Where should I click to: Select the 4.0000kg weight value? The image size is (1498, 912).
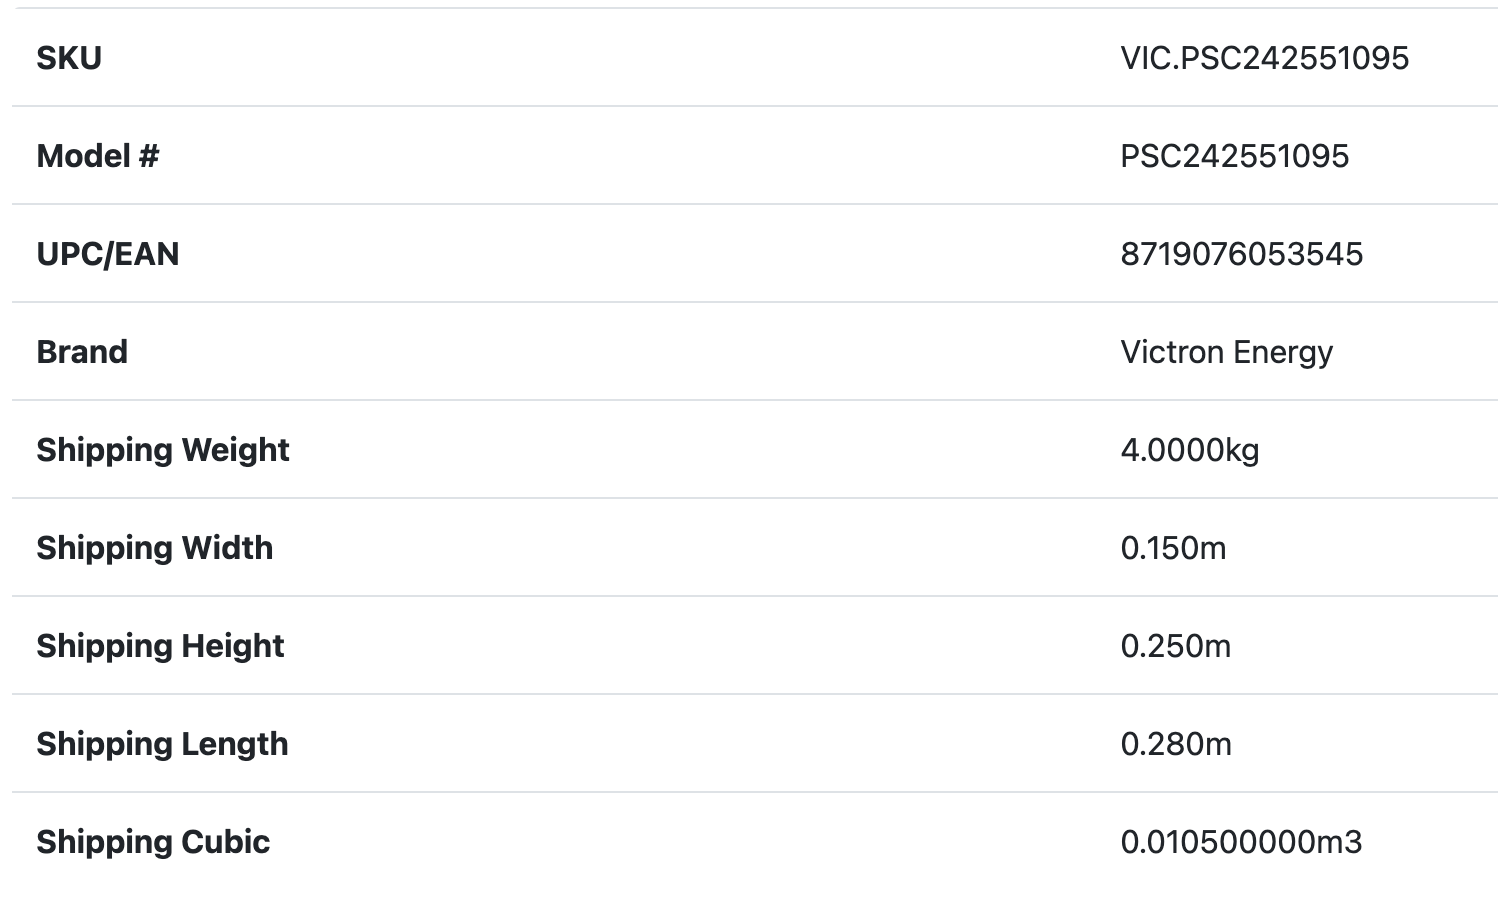point(1189,450)
